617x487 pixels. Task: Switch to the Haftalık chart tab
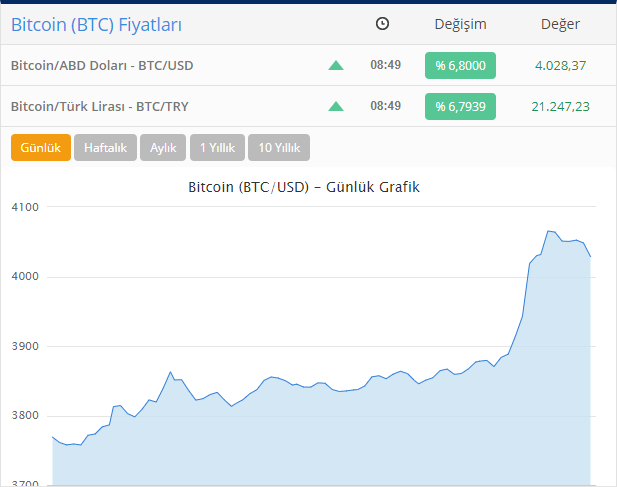pyautogui.click(x=105, y=148)
